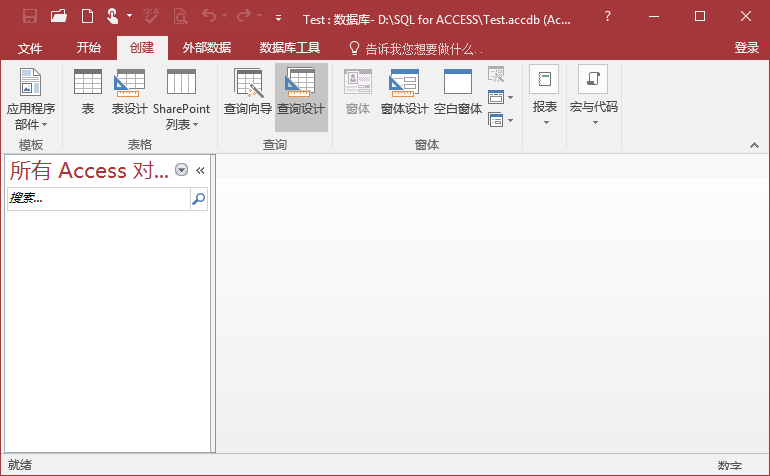The height and width of the screenshot is (476, 770).
Task: Toggle touch/mouse mode icon
Action: (112, 17)
